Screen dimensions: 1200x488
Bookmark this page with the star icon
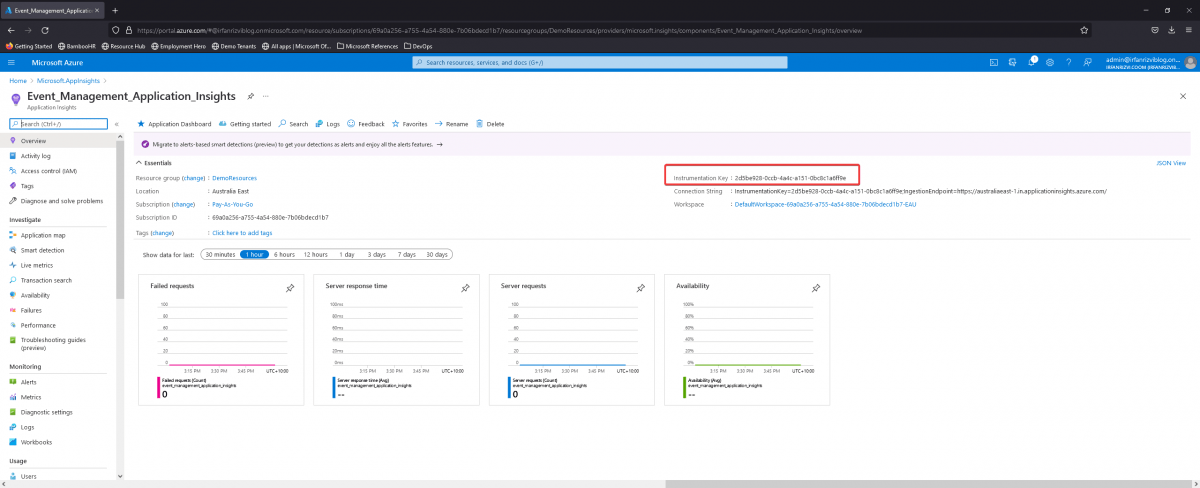click(1084, 30)
